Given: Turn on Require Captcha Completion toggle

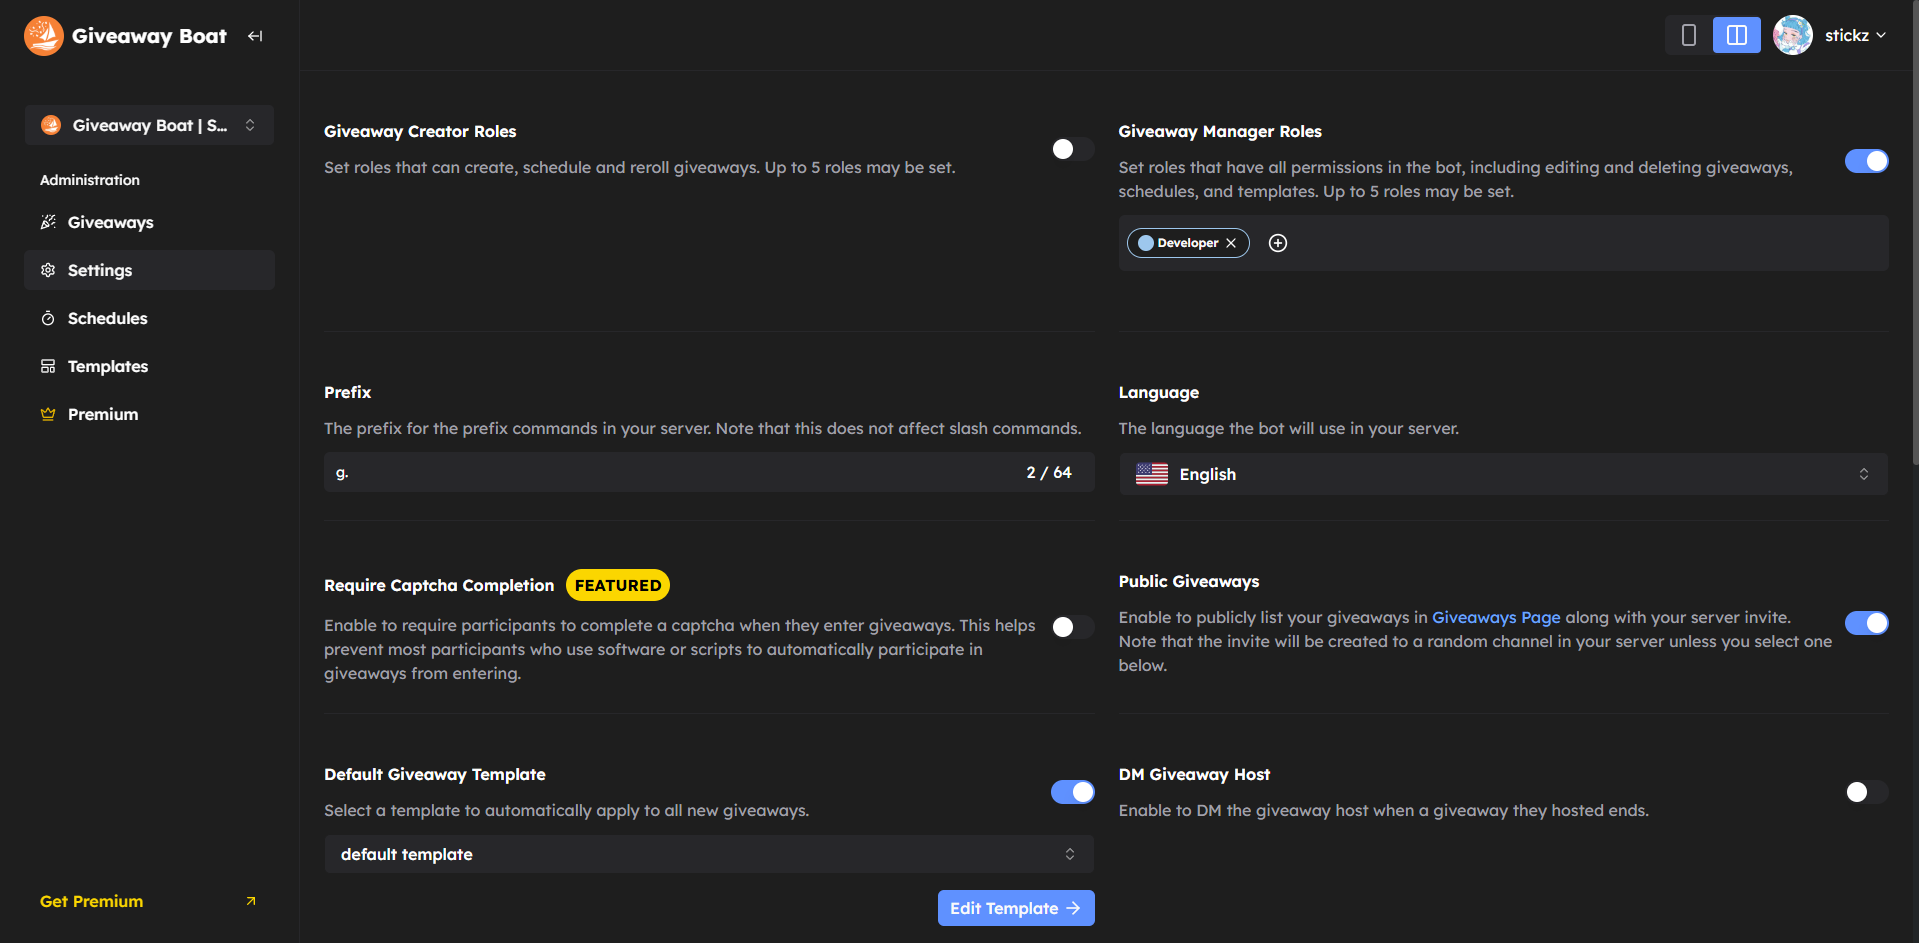Looking at the screenshot, I should pyautogui.click(x=1072, y=627).
